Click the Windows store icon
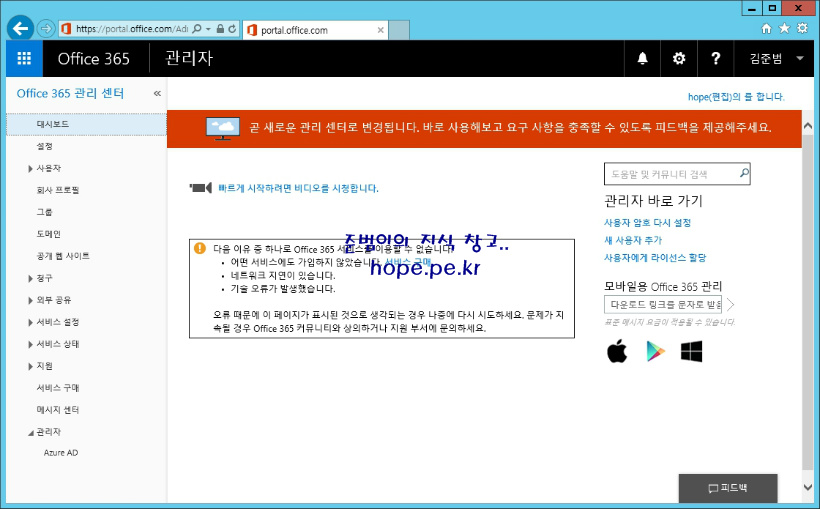The height and width of the screenshot is (509, 820). [x=691, y=352]
